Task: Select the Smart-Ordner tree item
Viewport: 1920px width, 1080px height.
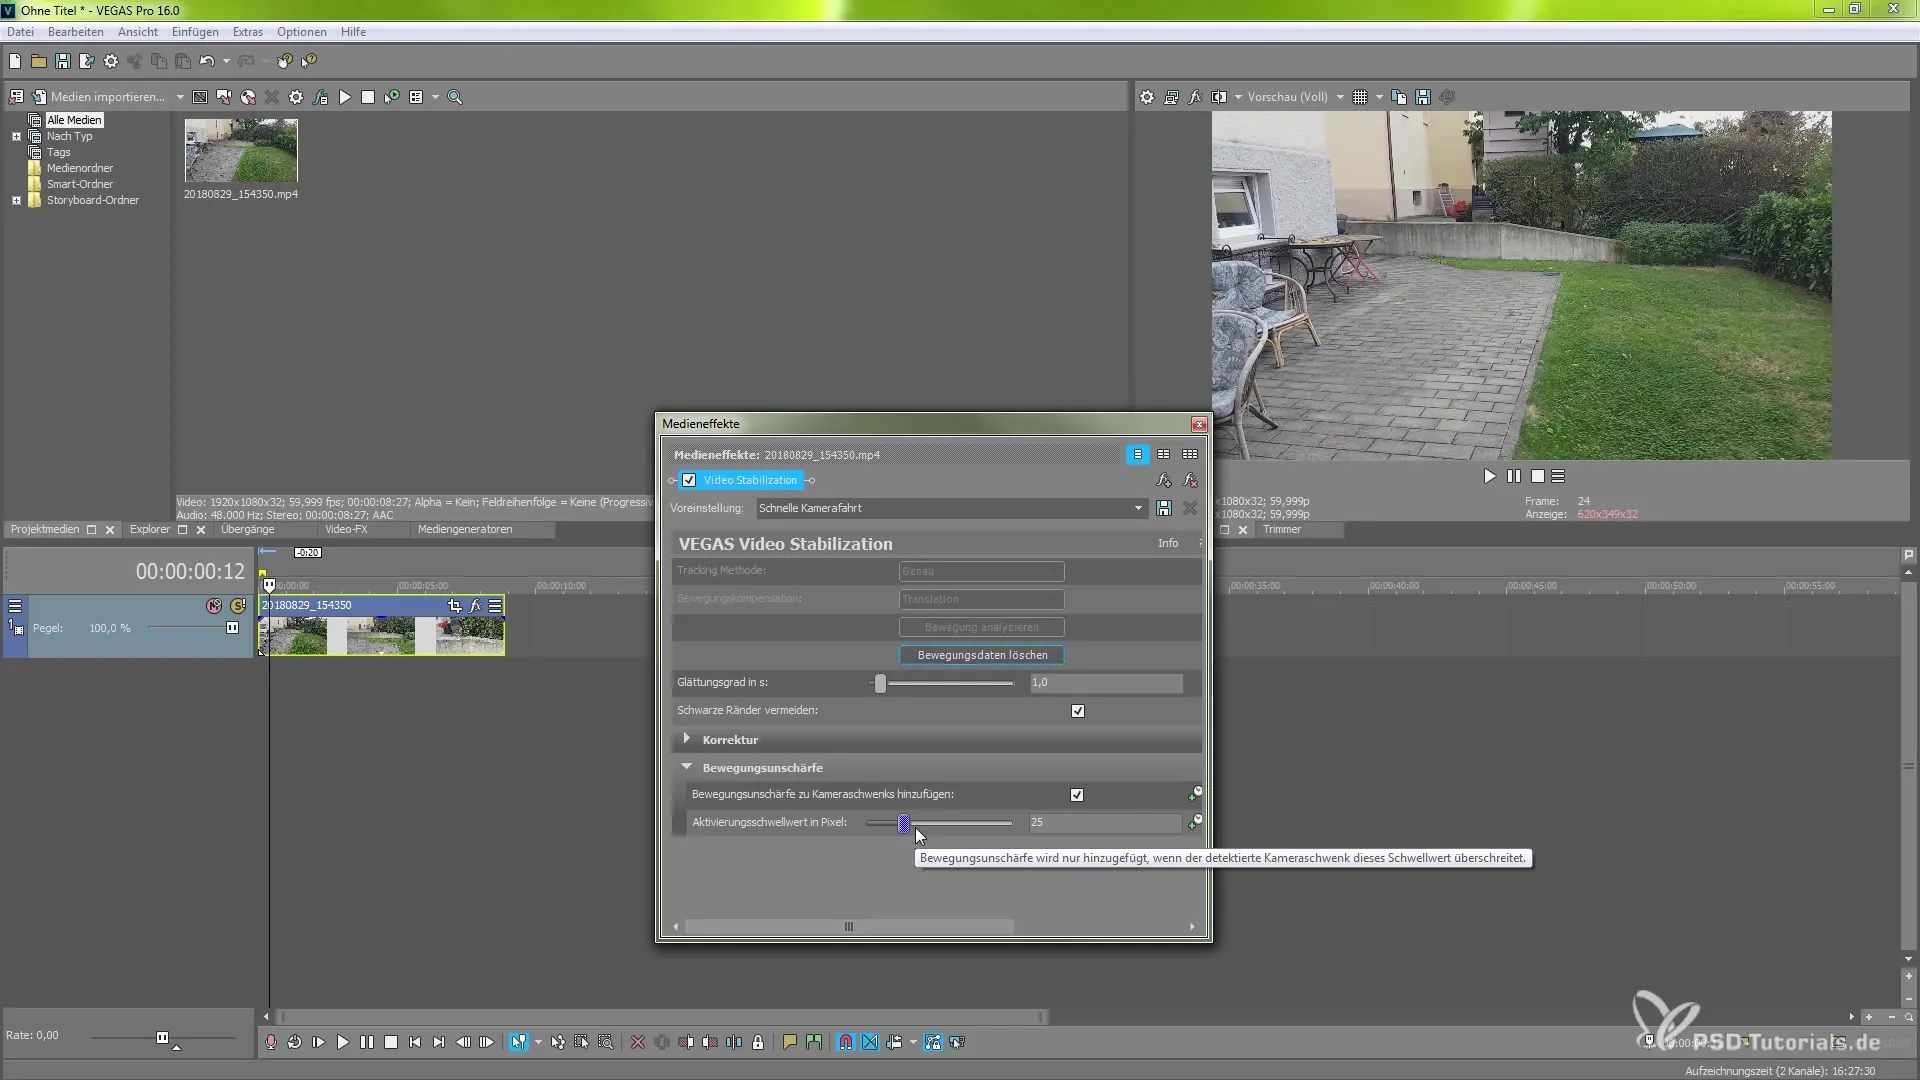Action: 80,184
